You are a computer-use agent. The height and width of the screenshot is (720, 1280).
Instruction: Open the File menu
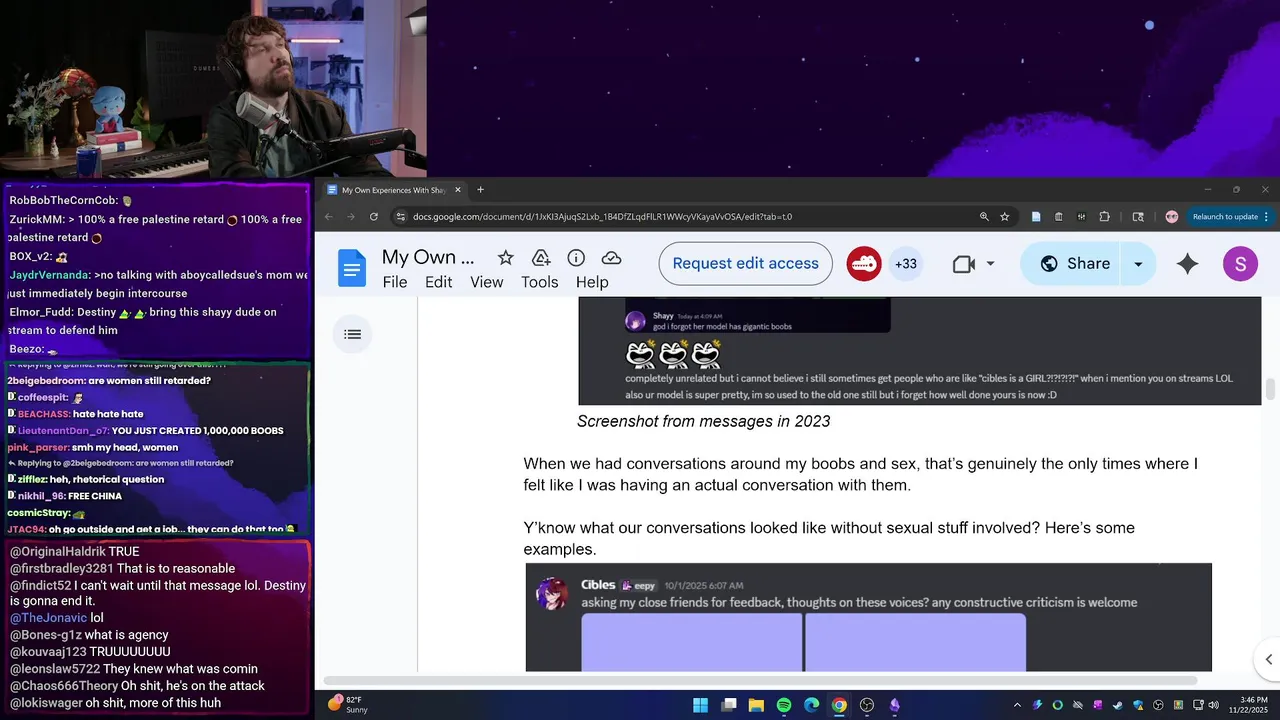pos(395,282)
